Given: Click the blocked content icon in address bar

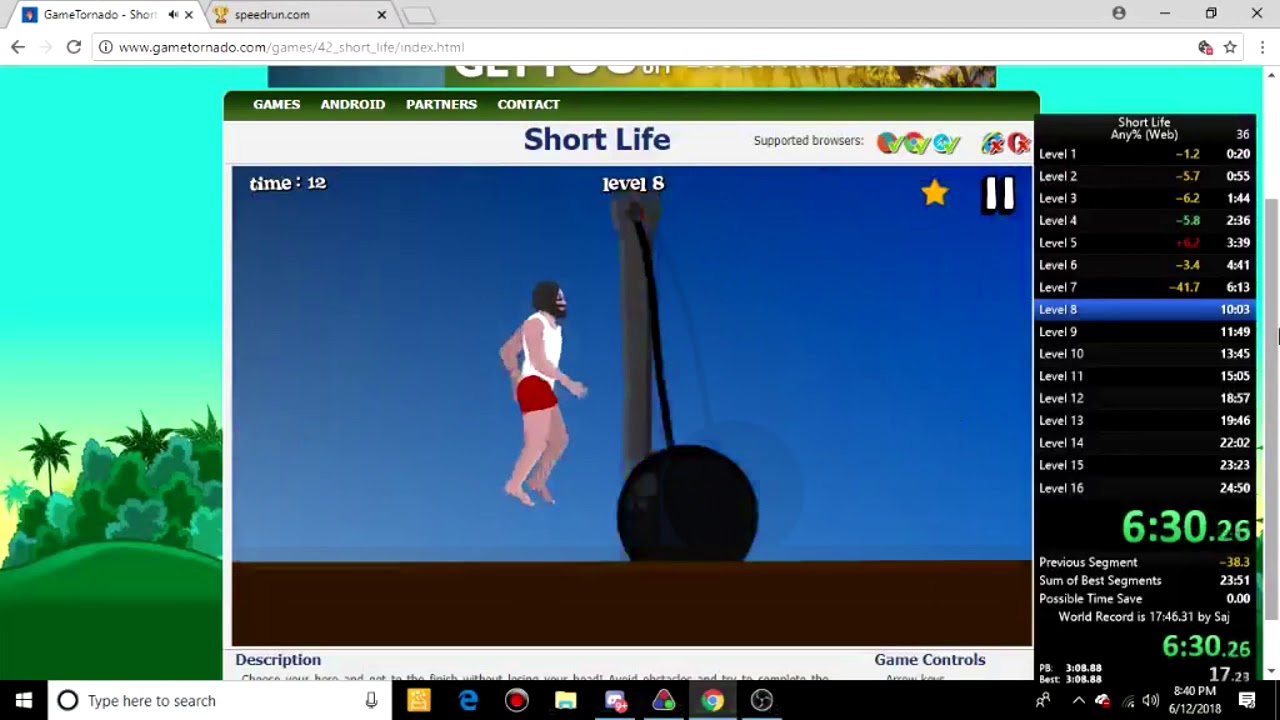Looking at the screenshot, I should [1205, 47].
